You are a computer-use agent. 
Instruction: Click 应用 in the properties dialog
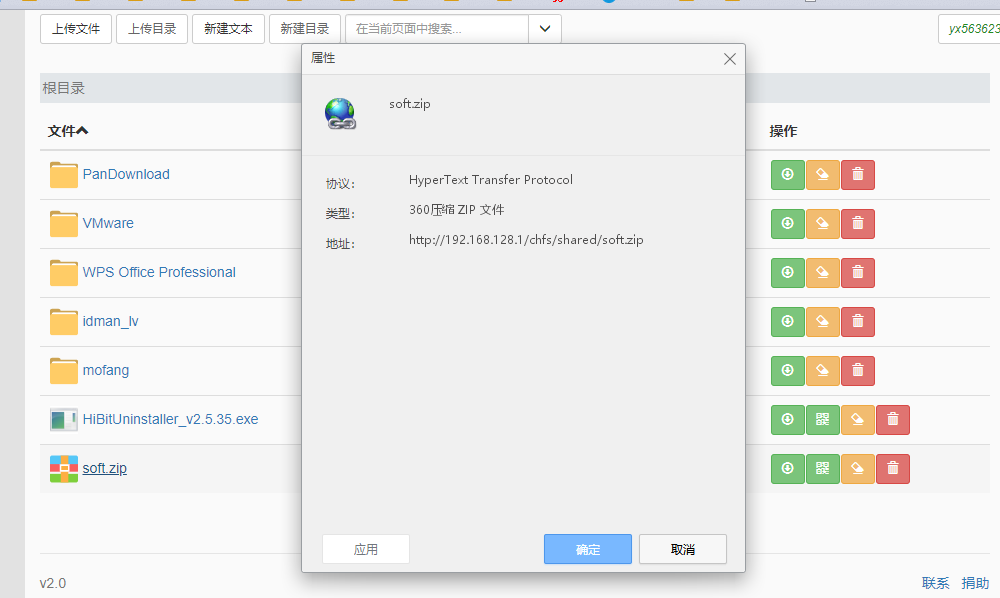(366, 549)
